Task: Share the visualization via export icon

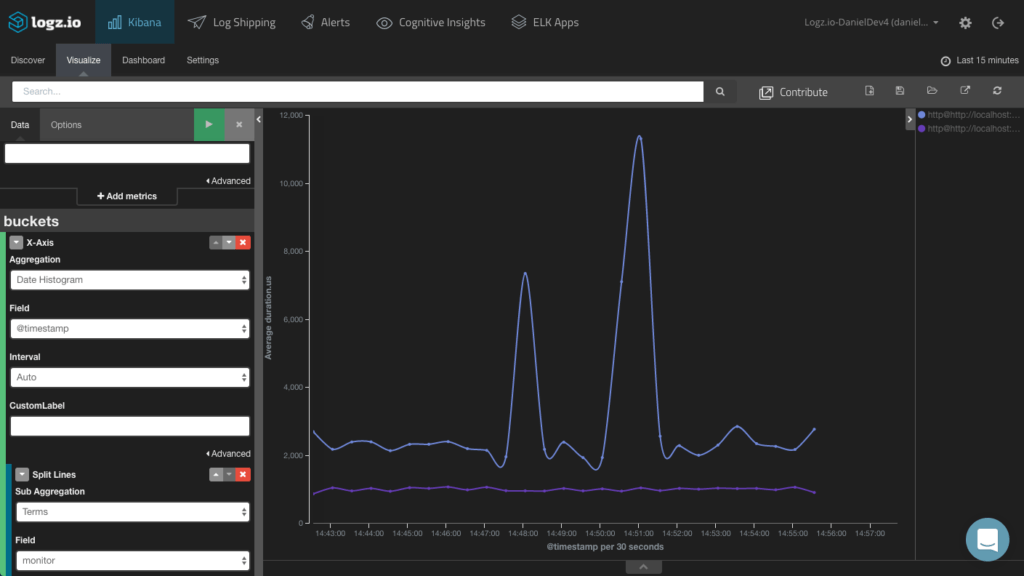Action: [964, 90]
